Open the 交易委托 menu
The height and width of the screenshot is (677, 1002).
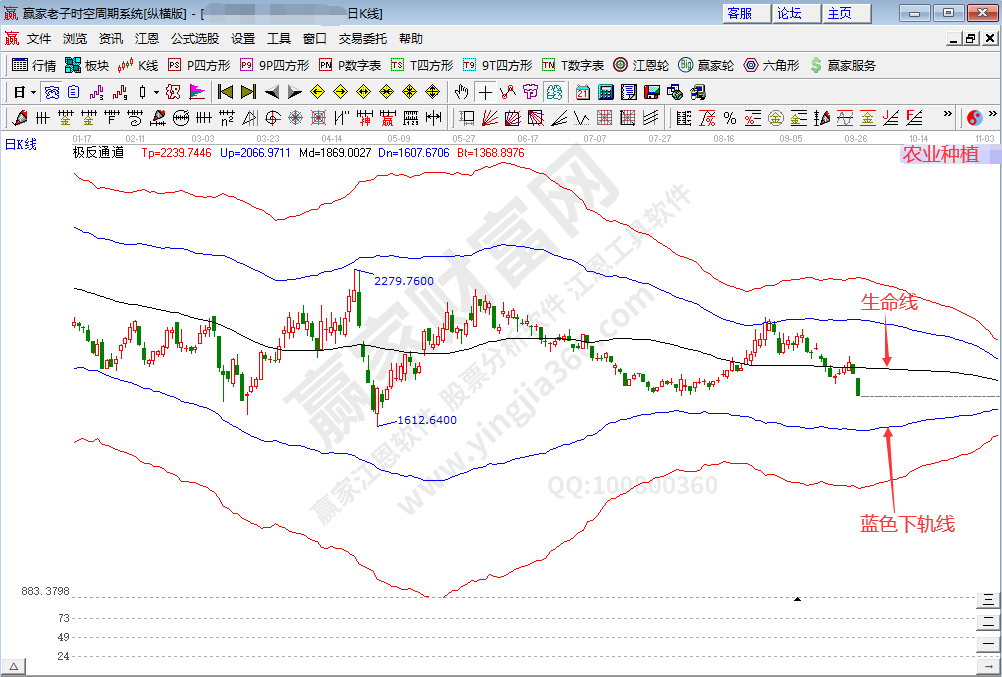[362, 39]
